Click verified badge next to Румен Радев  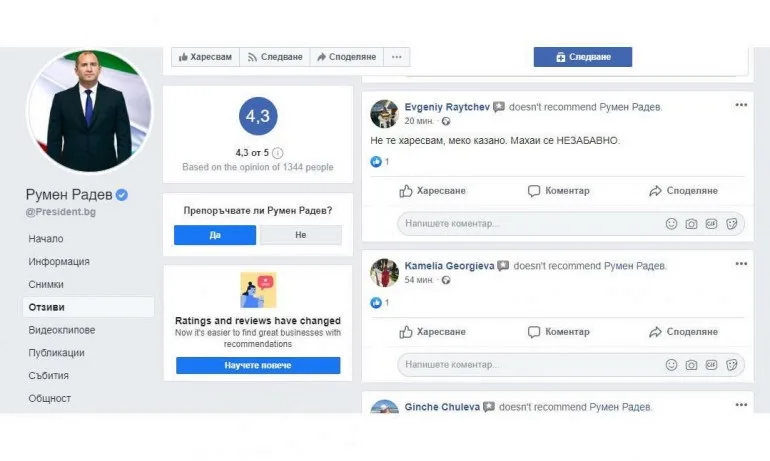tap(122, 195)
